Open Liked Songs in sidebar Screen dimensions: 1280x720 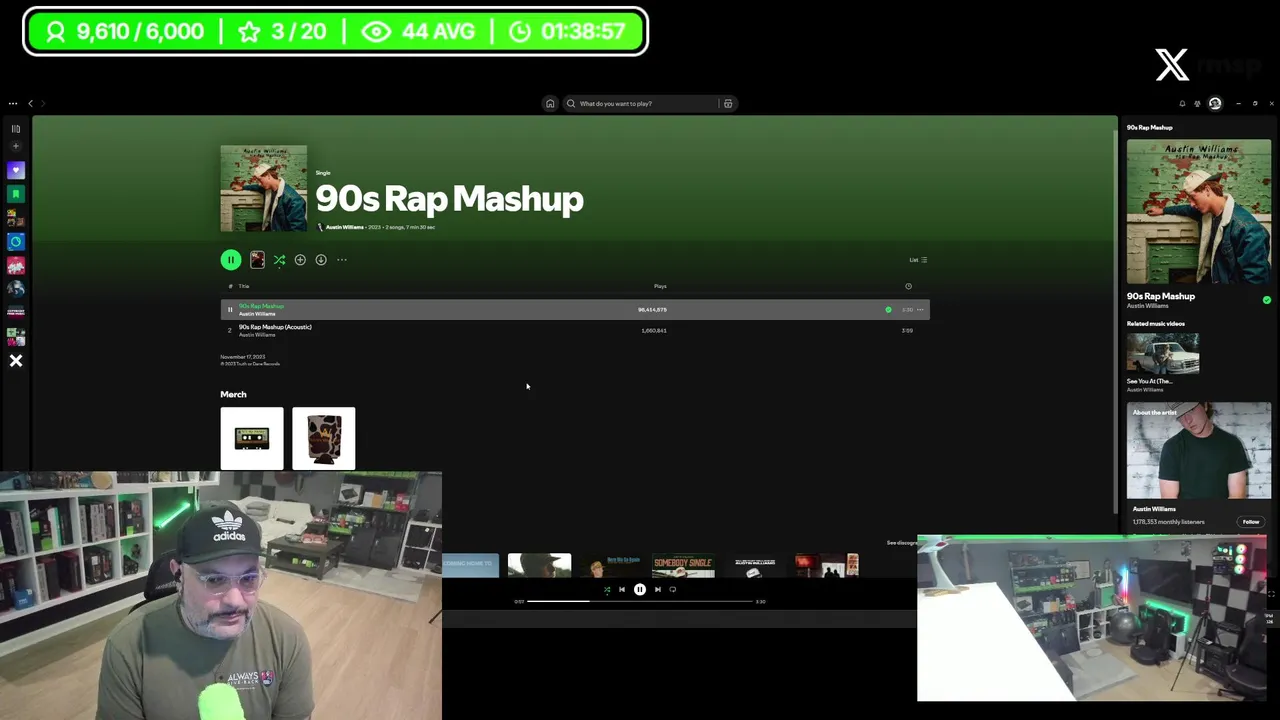click(x=16, y=170)
